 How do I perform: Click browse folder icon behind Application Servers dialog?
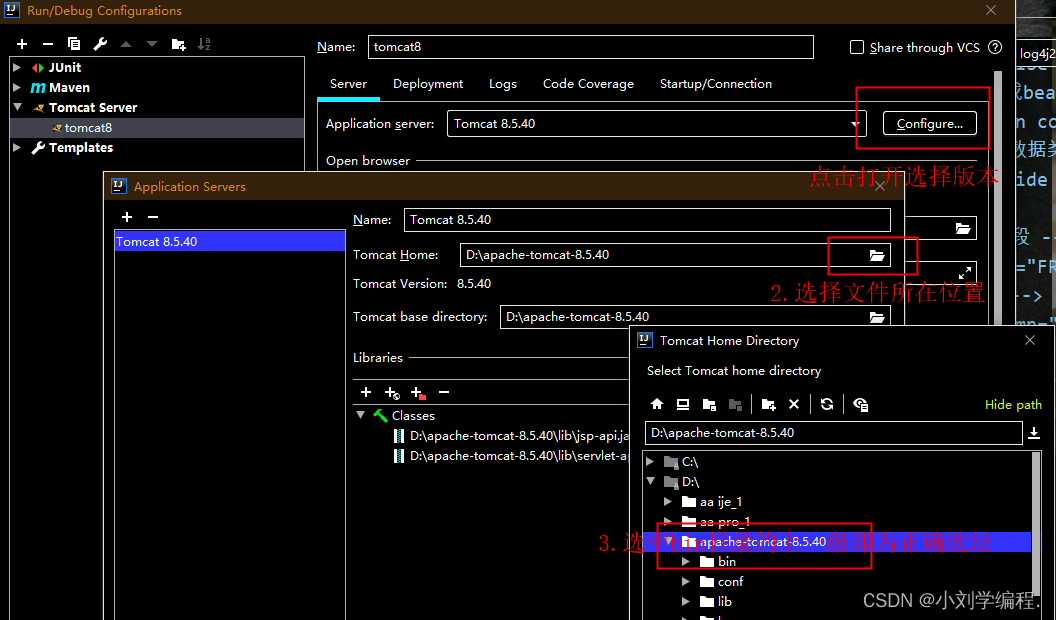coord(963,228)
